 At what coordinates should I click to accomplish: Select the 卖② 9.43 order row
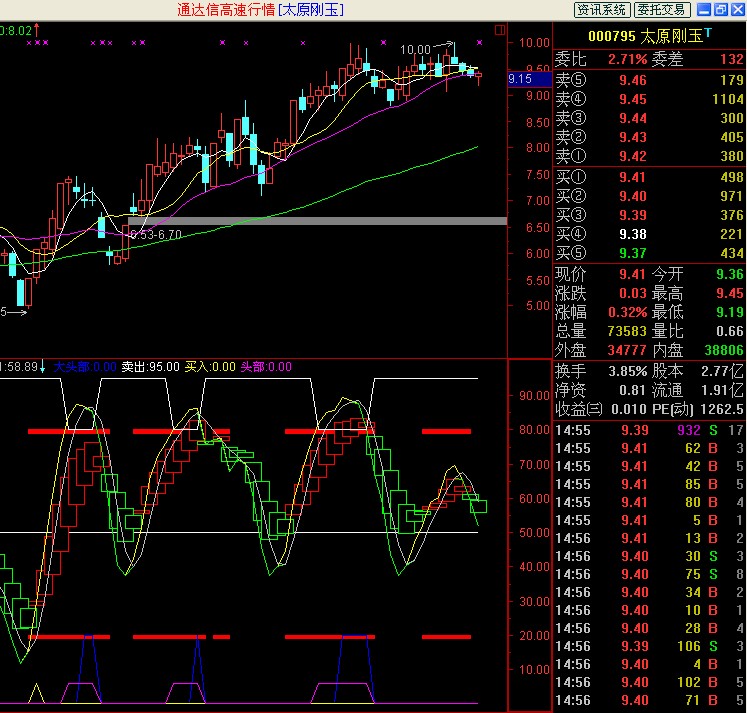(649, 137)
